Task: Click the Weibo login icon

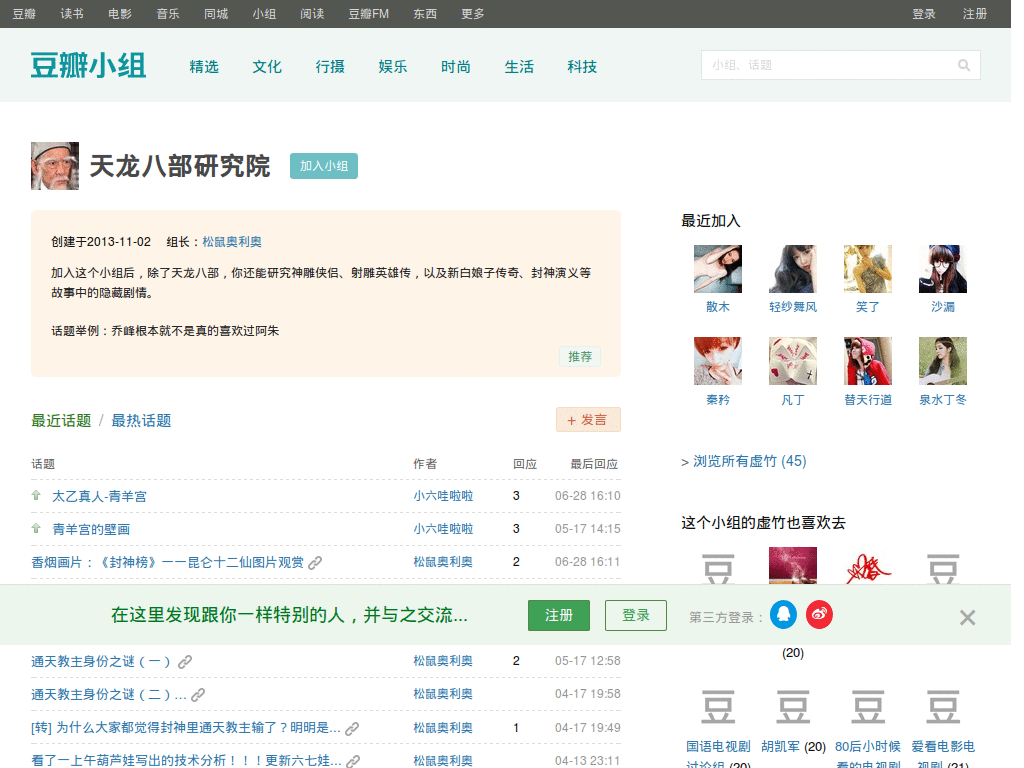Action: click(819, 616)
